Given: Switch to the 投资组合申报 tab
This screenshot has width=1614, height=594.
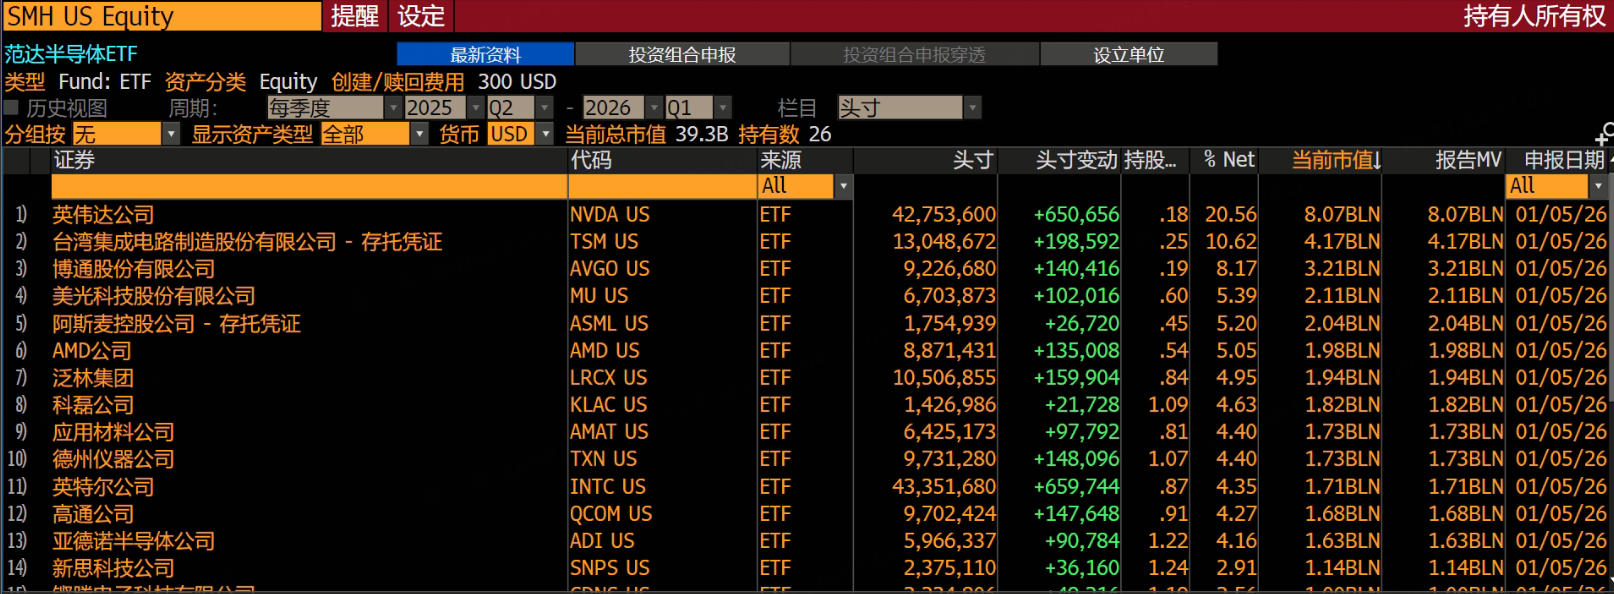Looking at the screenshot, I should [x=682, y=54].
